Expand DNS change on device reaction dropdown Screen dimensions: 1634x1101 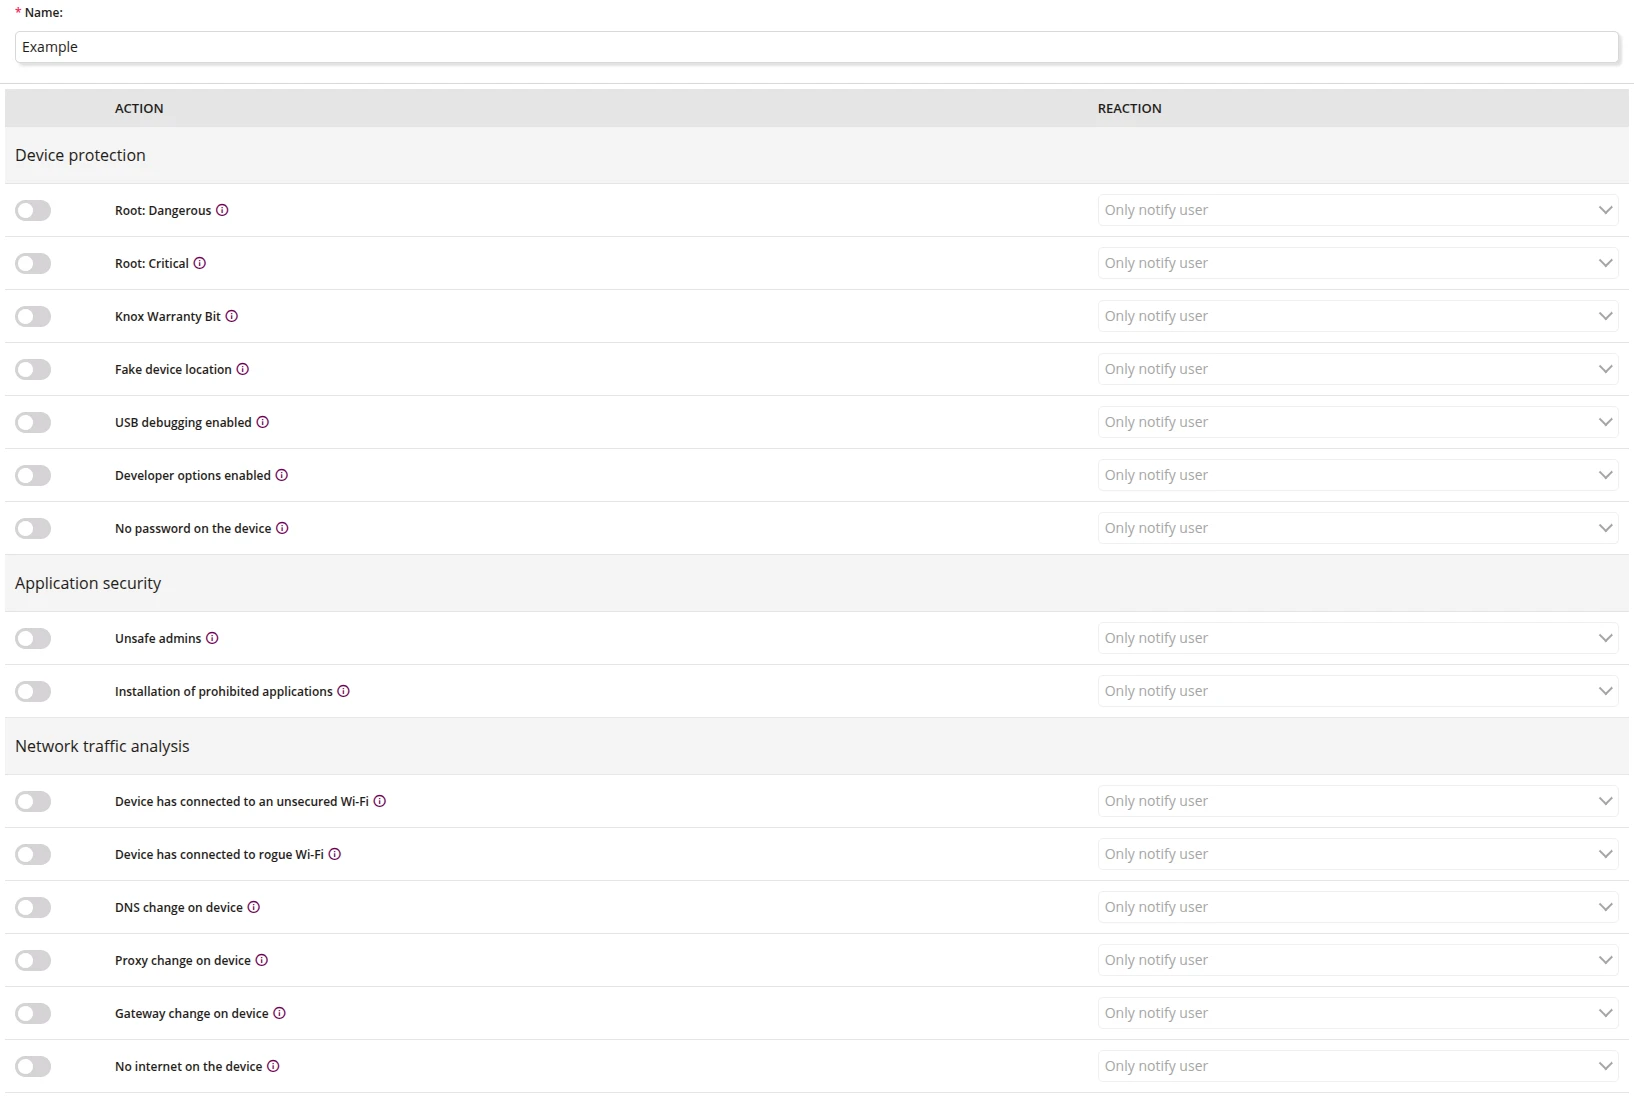(1358, 907)
